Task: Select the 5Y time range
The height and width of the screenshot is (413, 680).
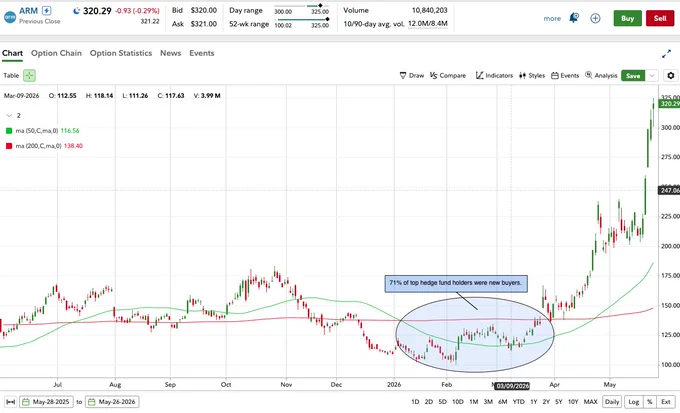Action: pos(559,402)
